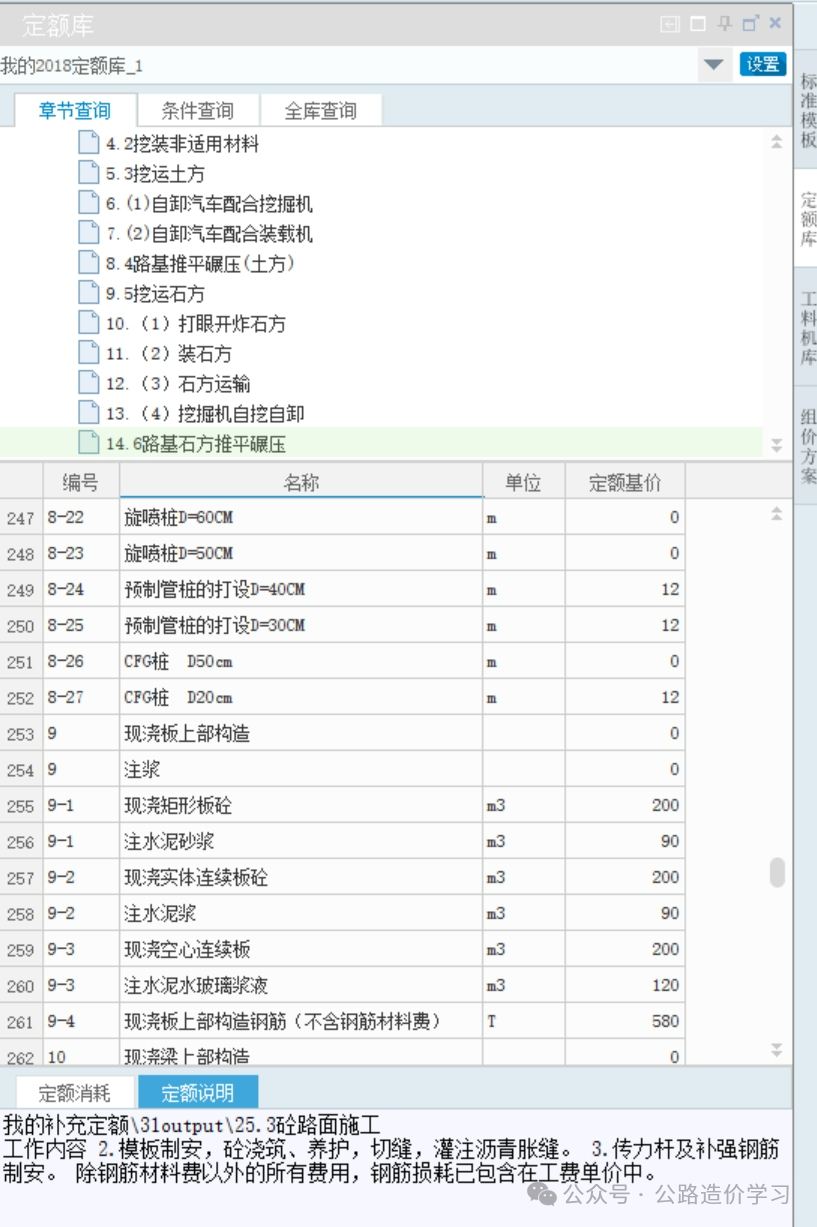Open the 定额消耗 tab

pos(75,1092)
